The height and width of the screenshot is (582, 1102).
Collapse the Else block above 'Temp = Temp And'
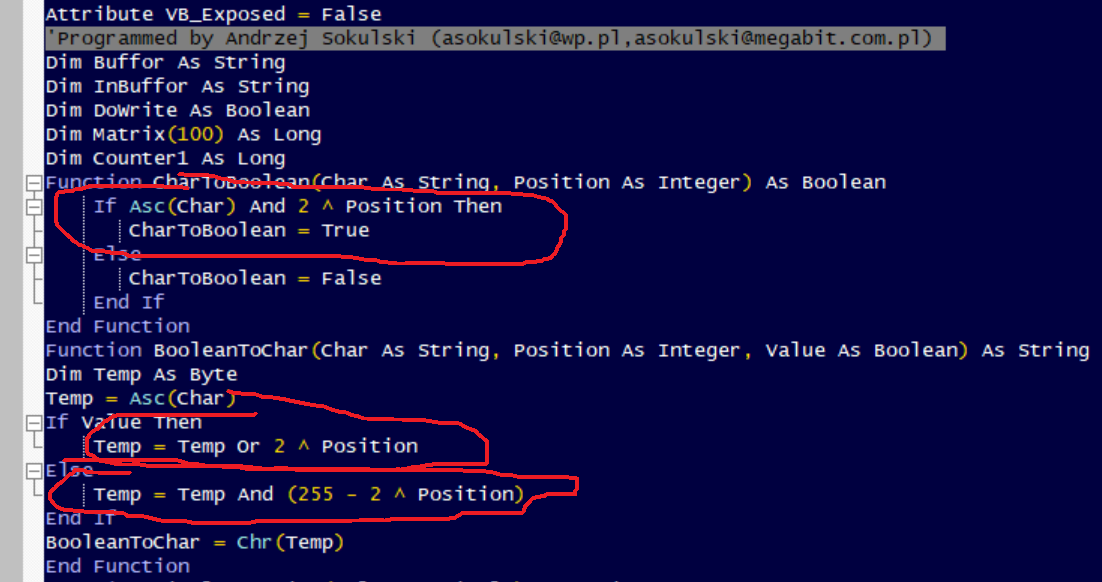(x=36, y=471)
